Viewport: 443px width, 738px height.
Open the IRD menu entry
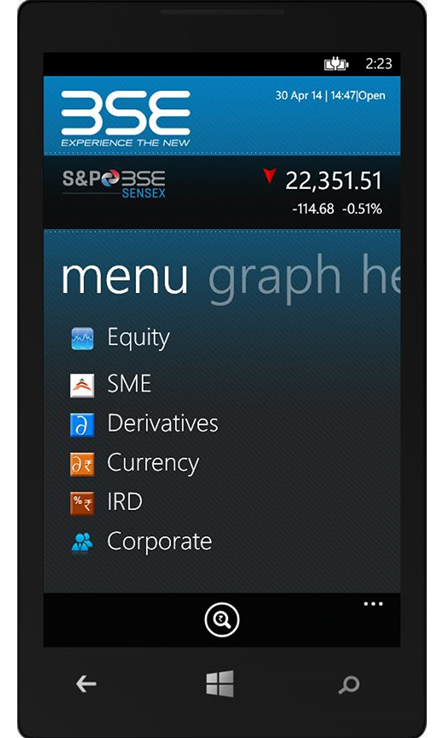pyautogui.click(x=125, y=502)
